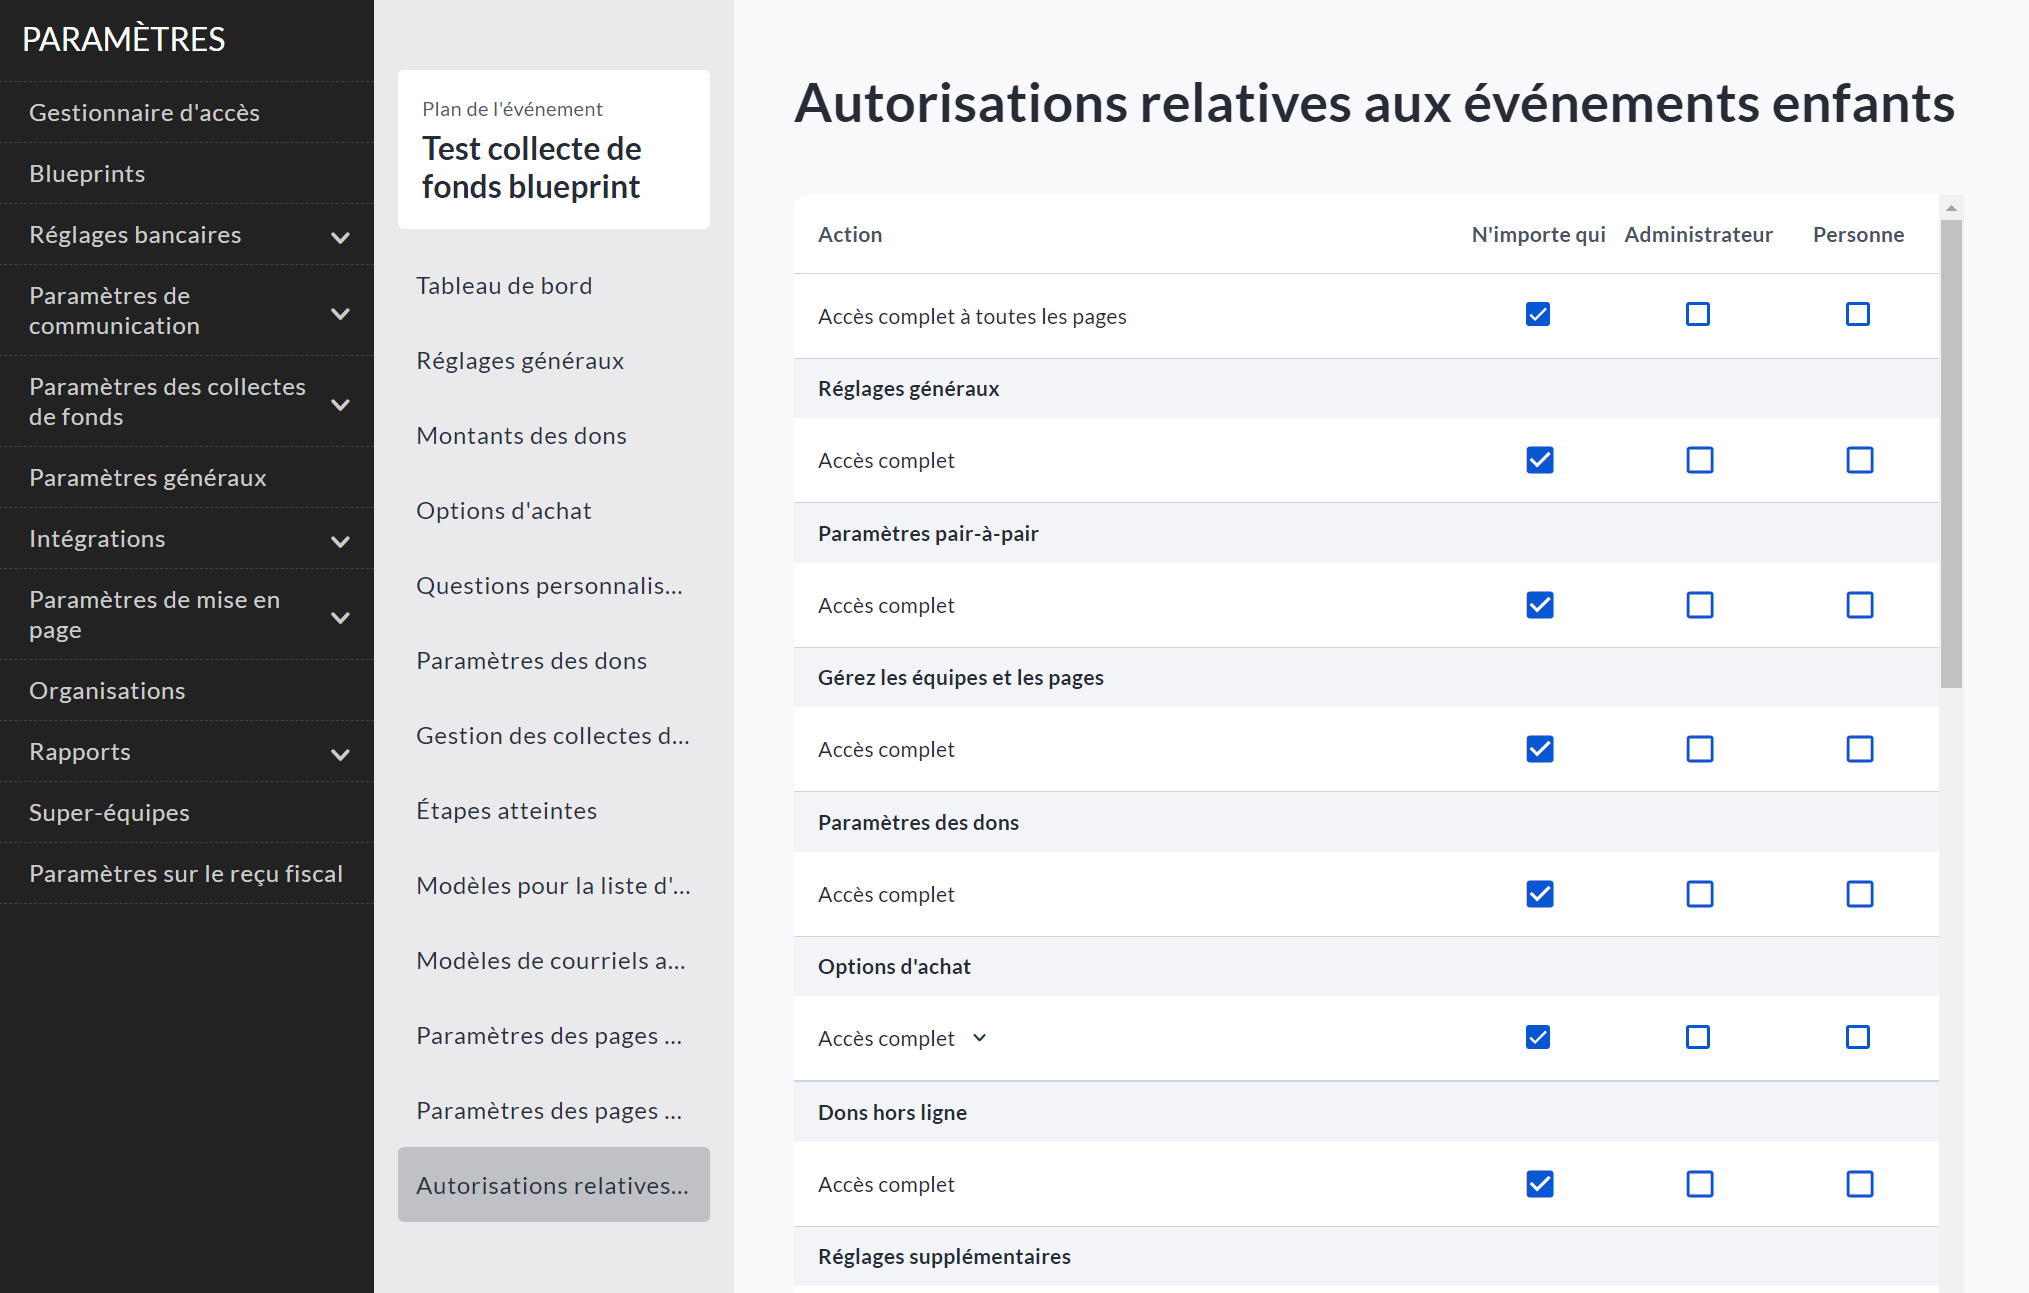Screen dimensions: 2029x1293
Task: Check Personne for Paramètres des dons access
Action: (x=1859, y=894)
